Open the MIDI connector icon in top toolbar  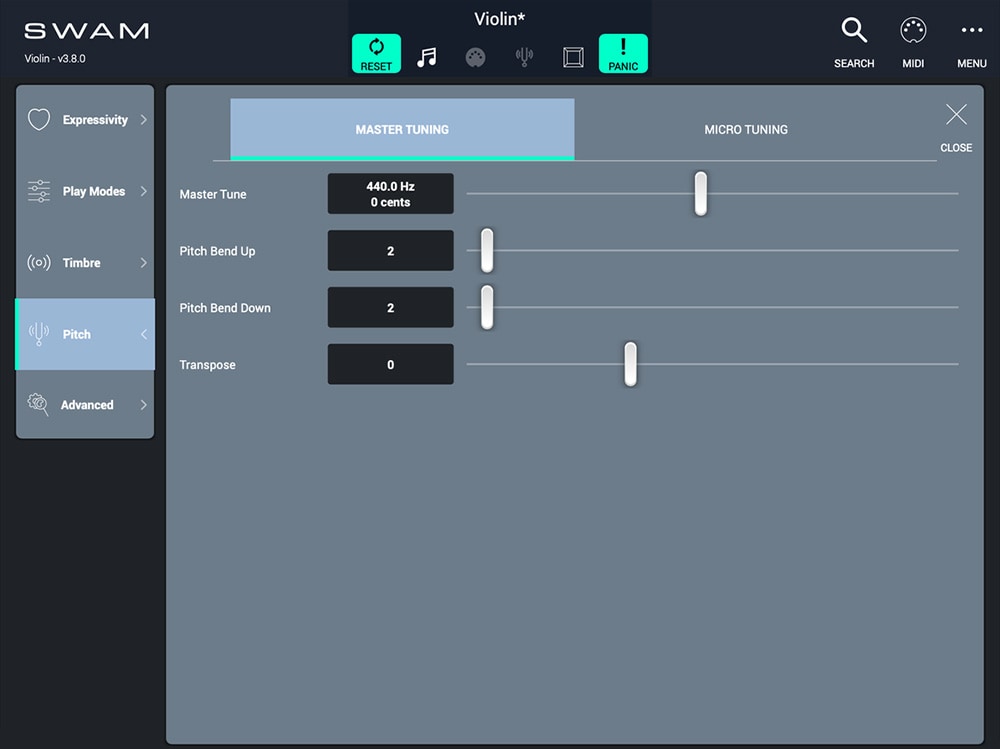475,57
